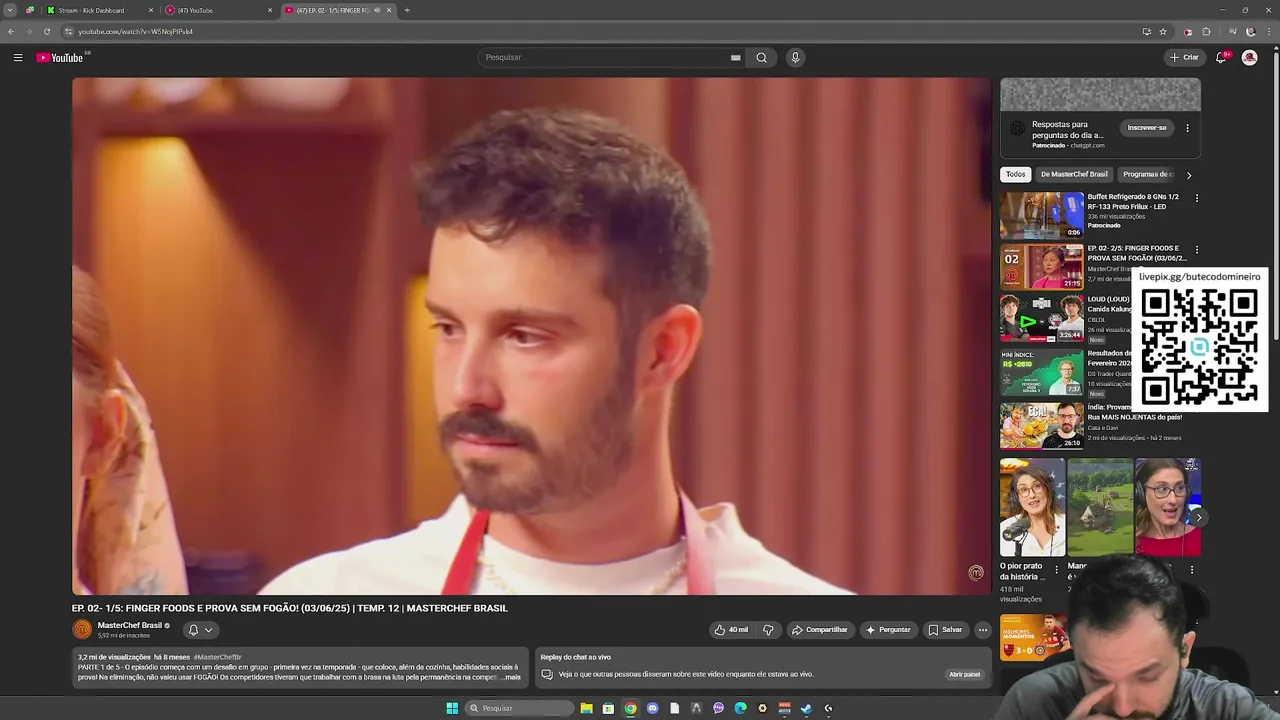Screen dimensions: 1280x720
Task: Click the browser address bar URL
Action: (135, 31)
